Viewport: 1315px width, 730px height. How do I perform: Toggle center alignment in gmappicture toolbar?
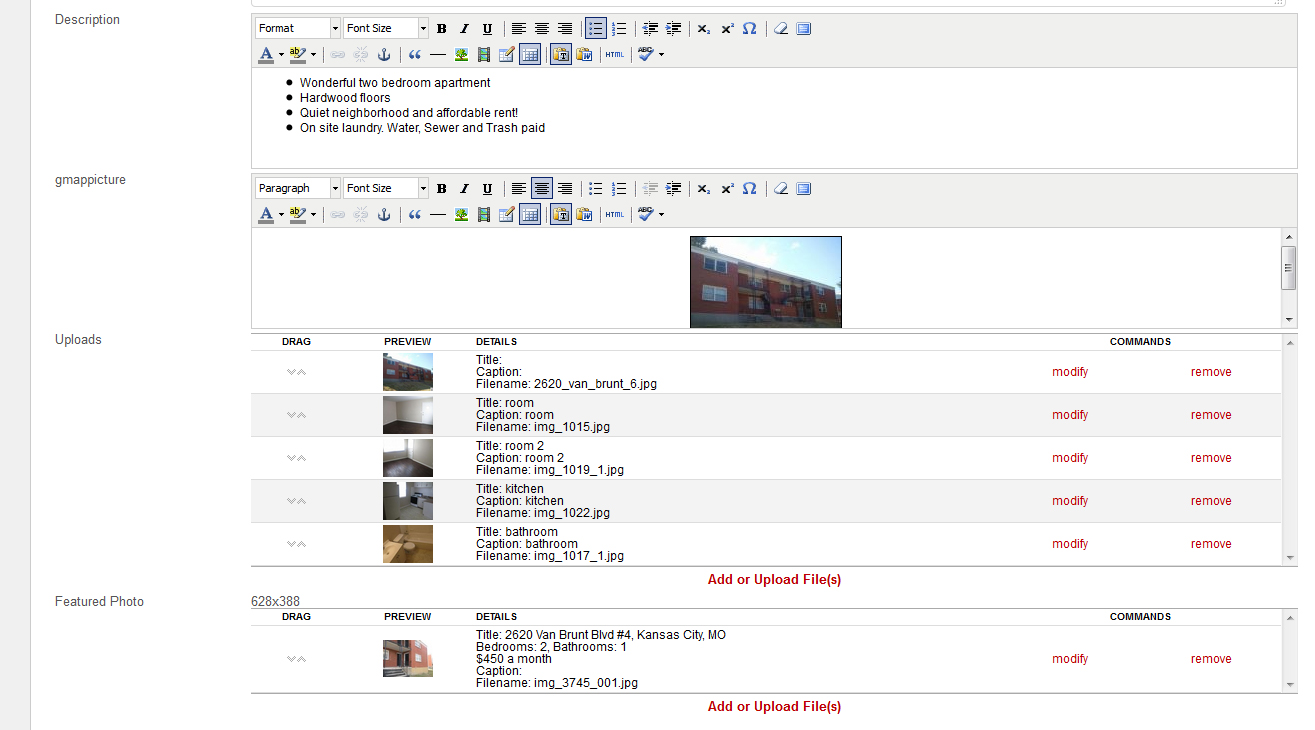tap(541, 189)
